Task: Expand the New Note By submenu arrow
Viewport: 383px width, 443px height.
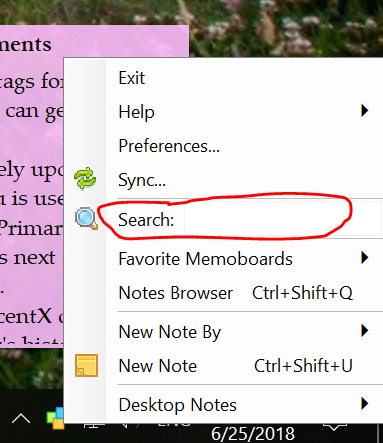Action: (365, 331)
